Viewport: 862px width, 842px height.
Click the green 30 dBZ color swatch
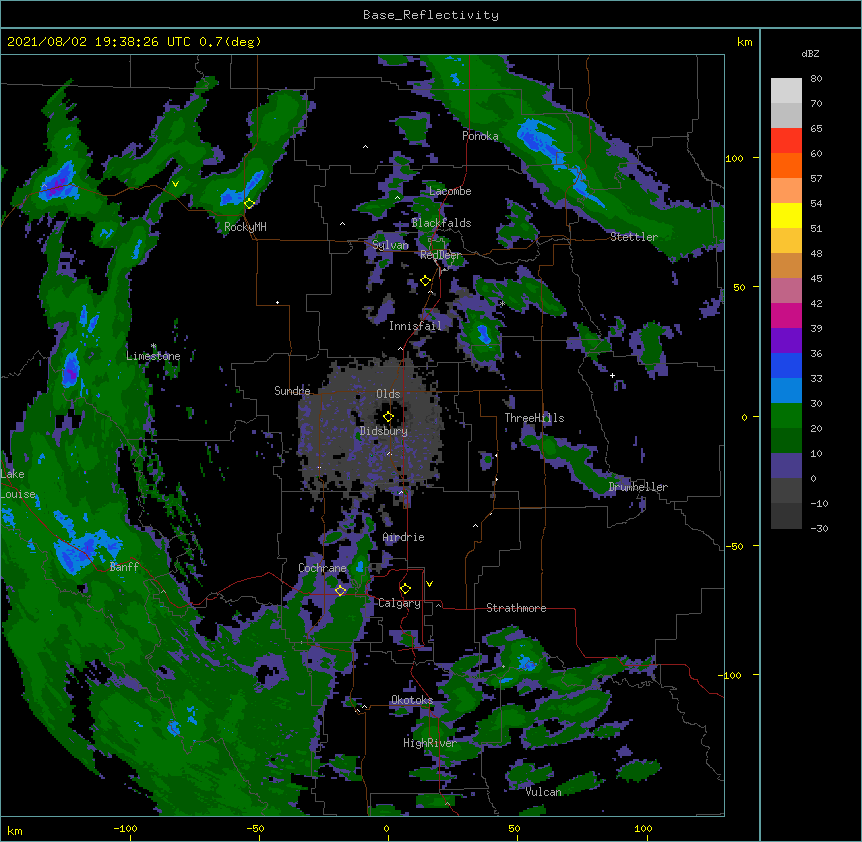pos(786,416)
